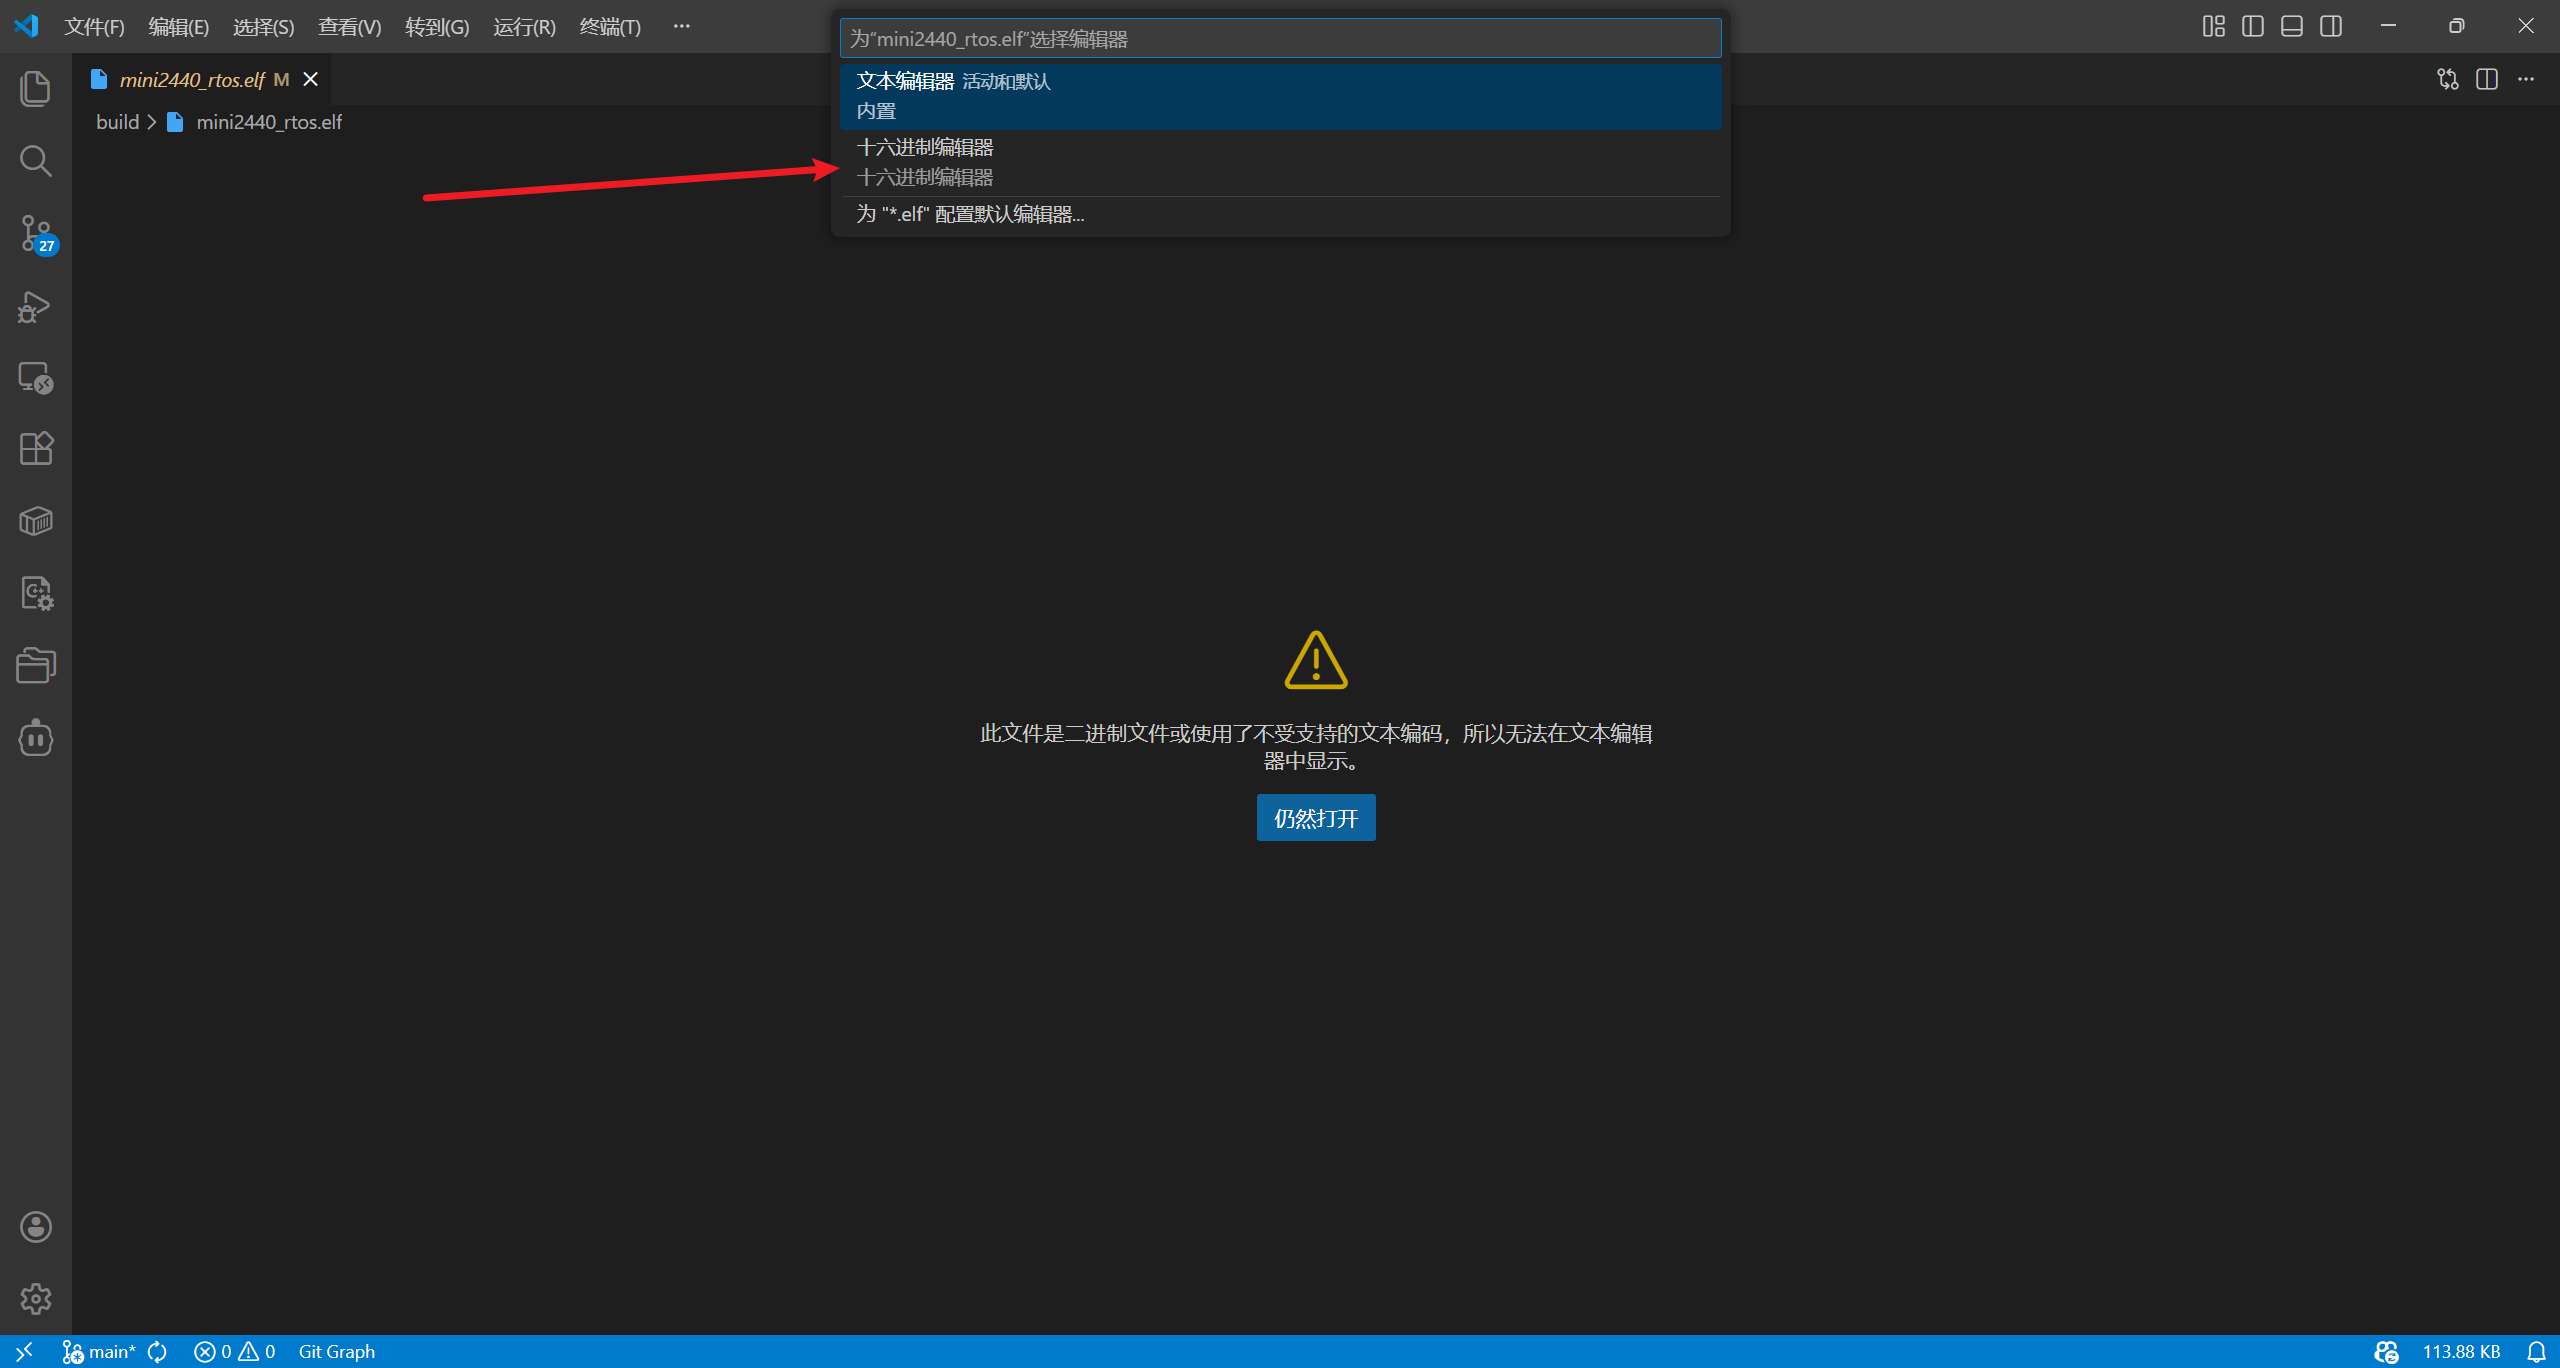Expand the overflow menu after Terminal

coord(681,27)
